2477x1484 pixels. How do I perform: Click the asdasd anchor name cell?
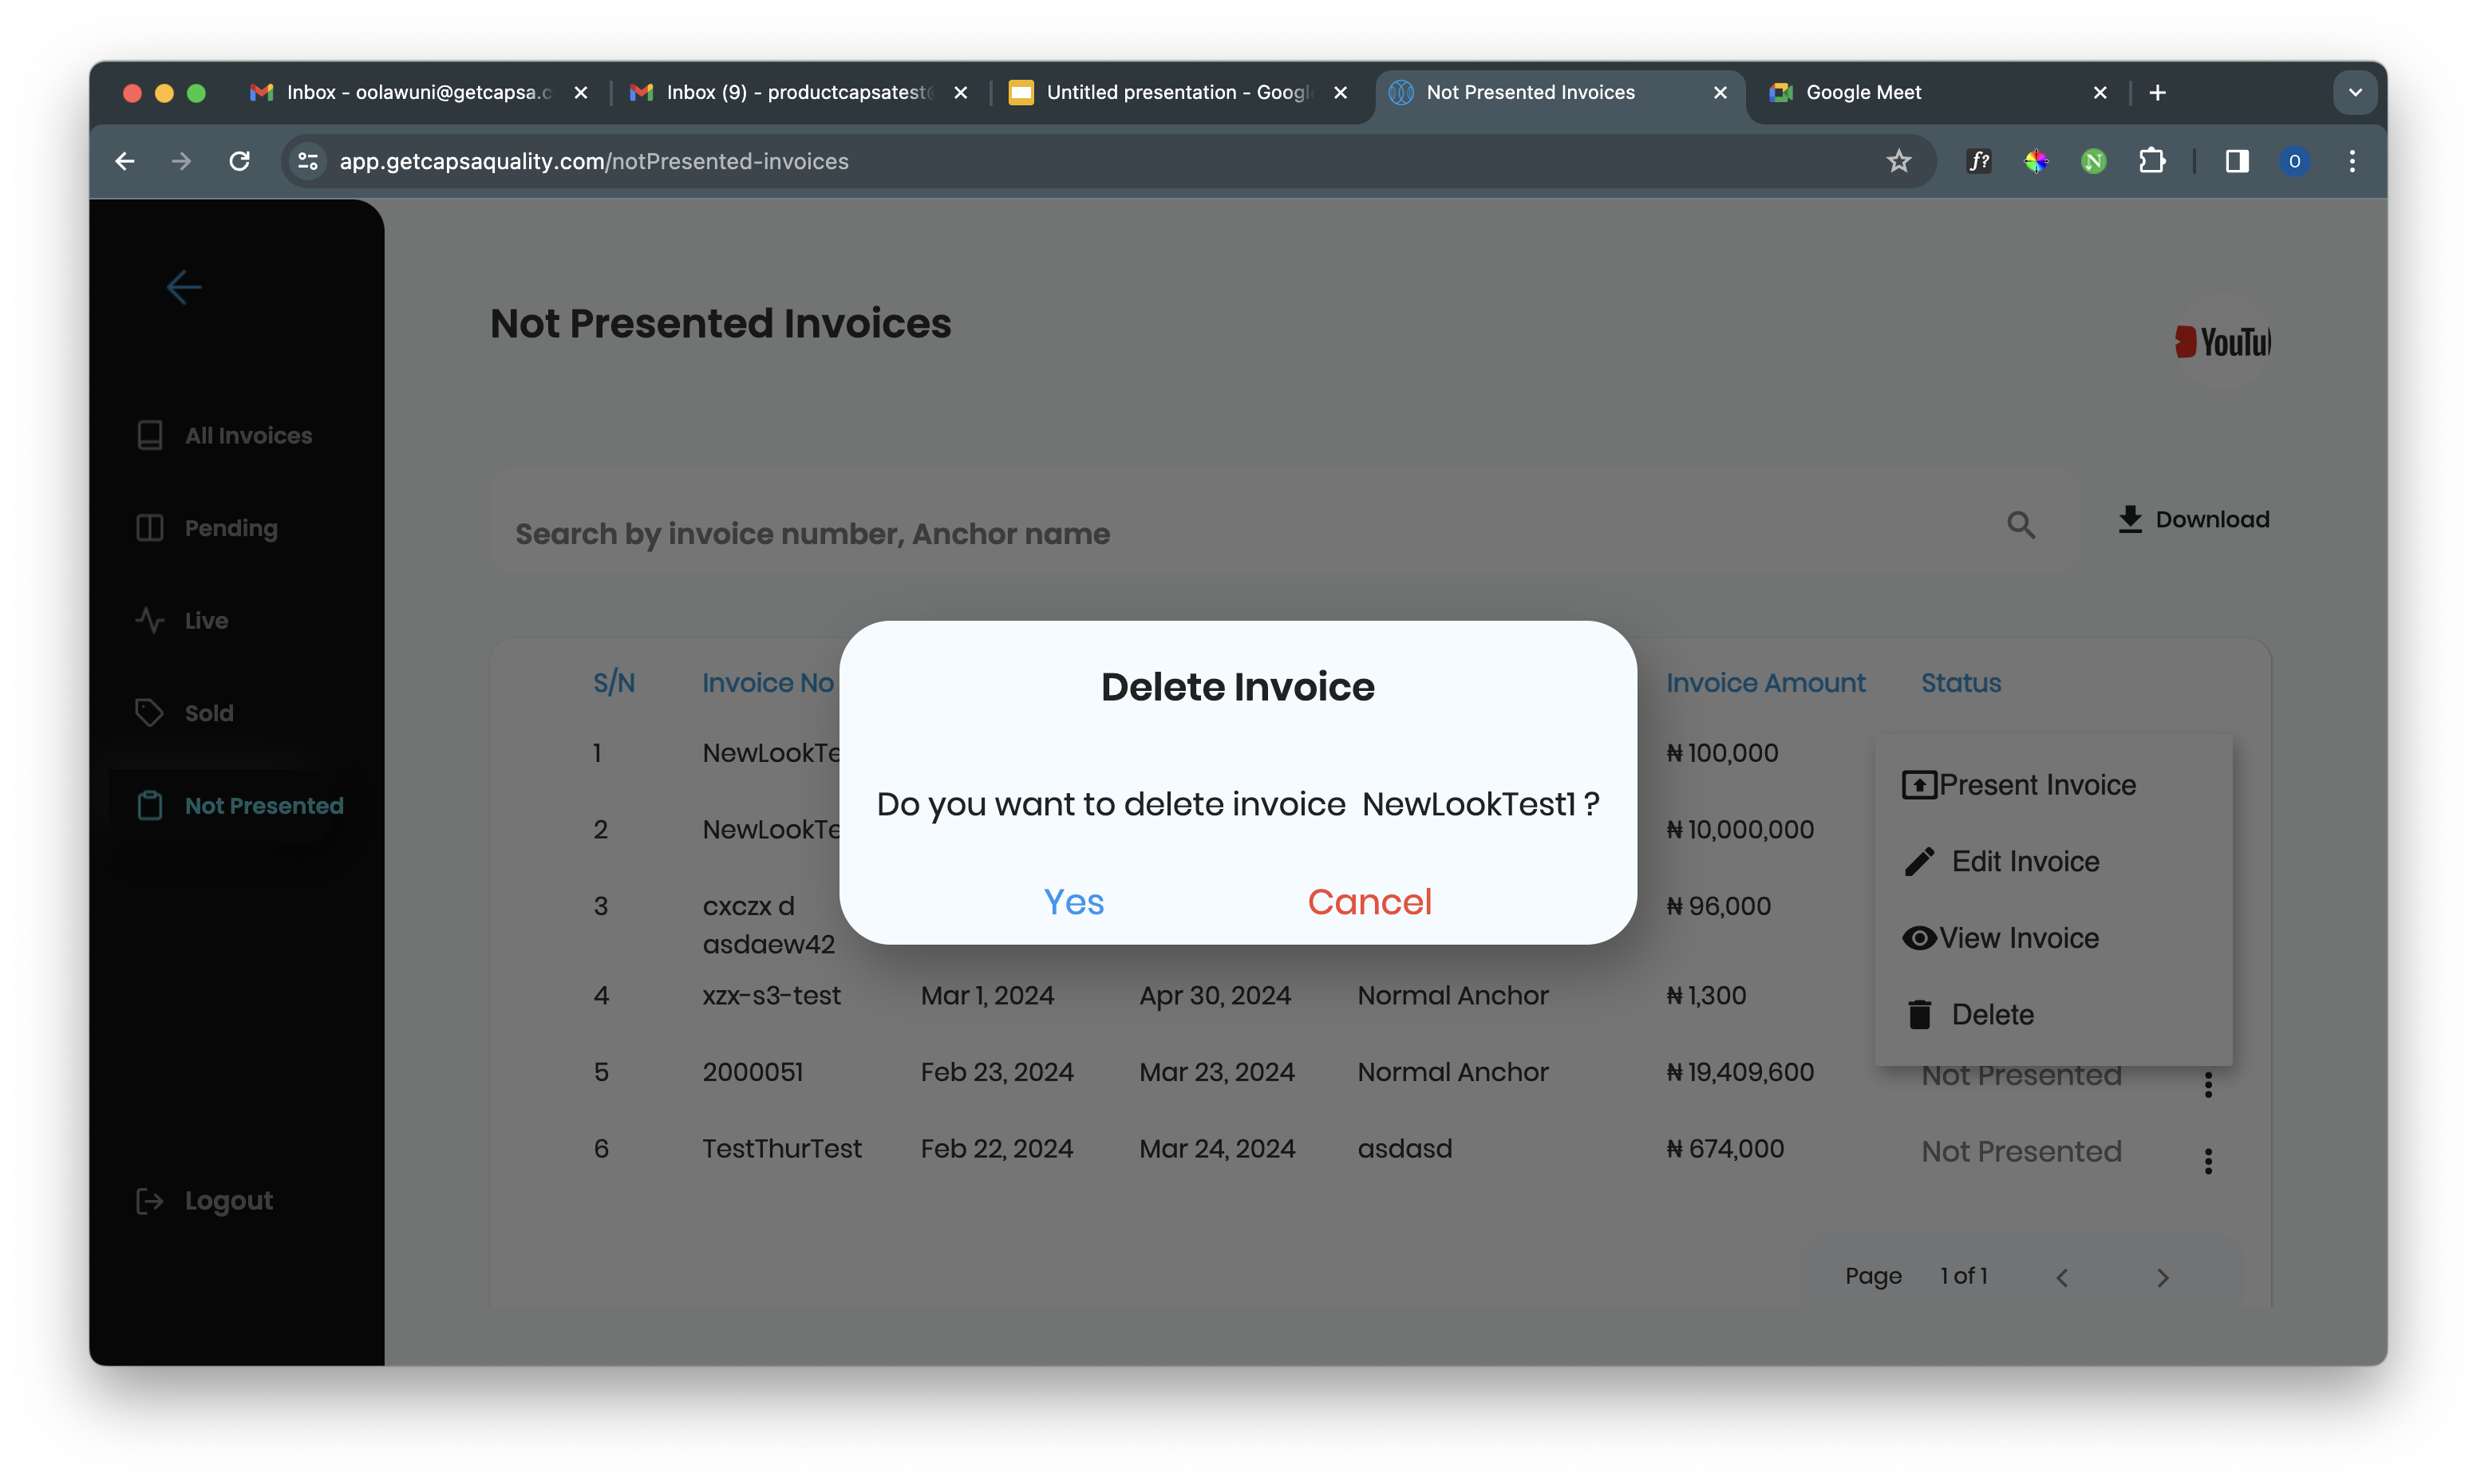coord(1404,1148)
